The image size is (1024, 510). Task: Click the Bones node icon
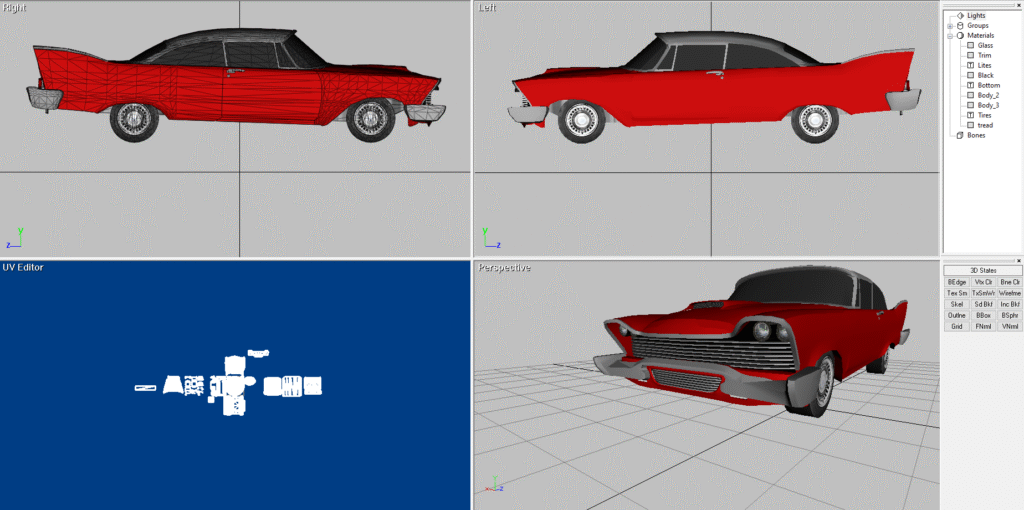[x=961, y=135]
